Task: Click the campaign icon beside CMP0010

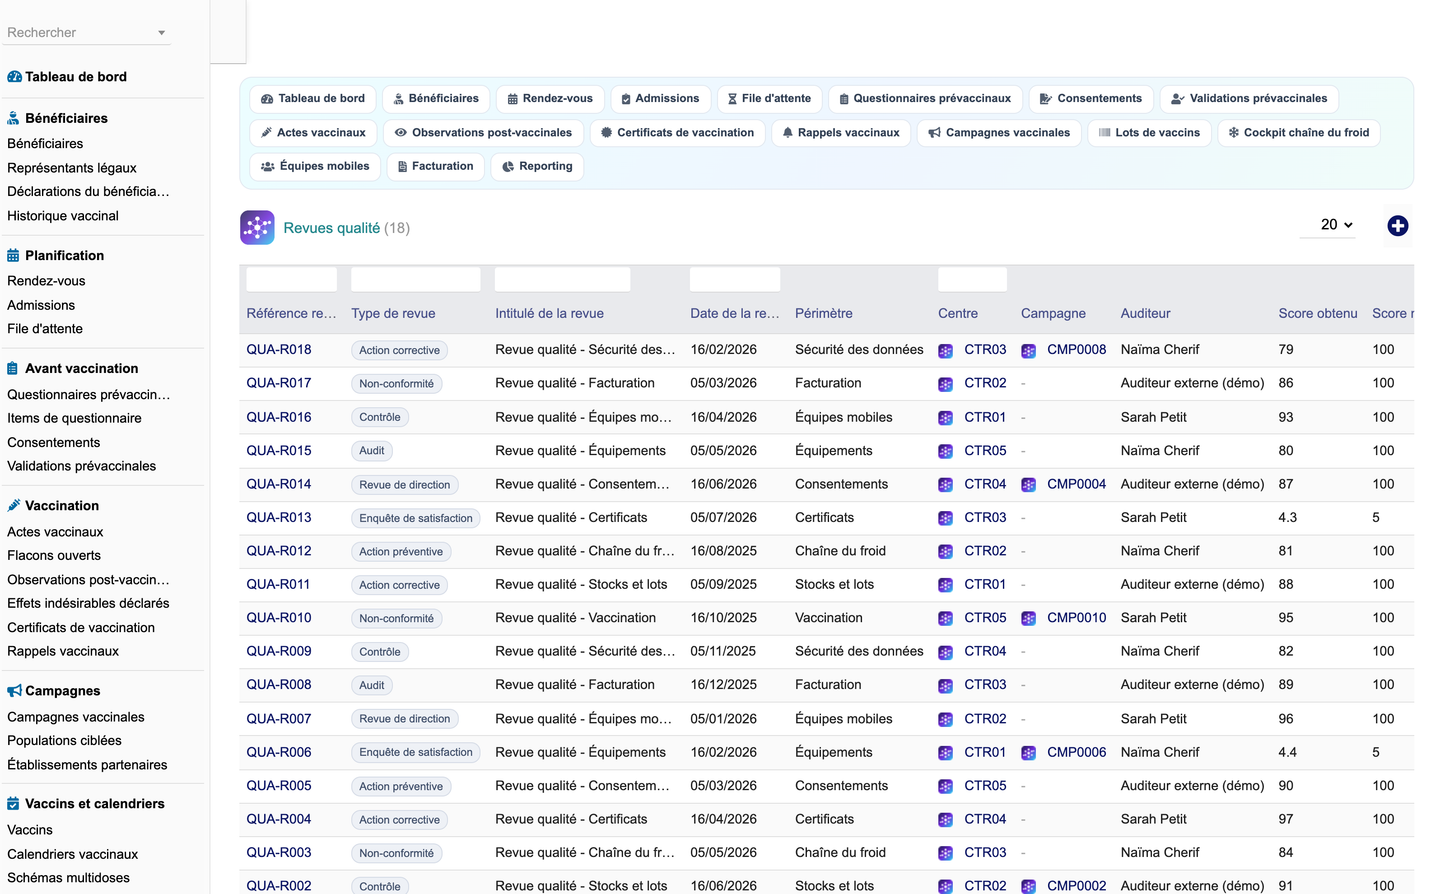Action: pyautogui.click(x=1028, y=619)
